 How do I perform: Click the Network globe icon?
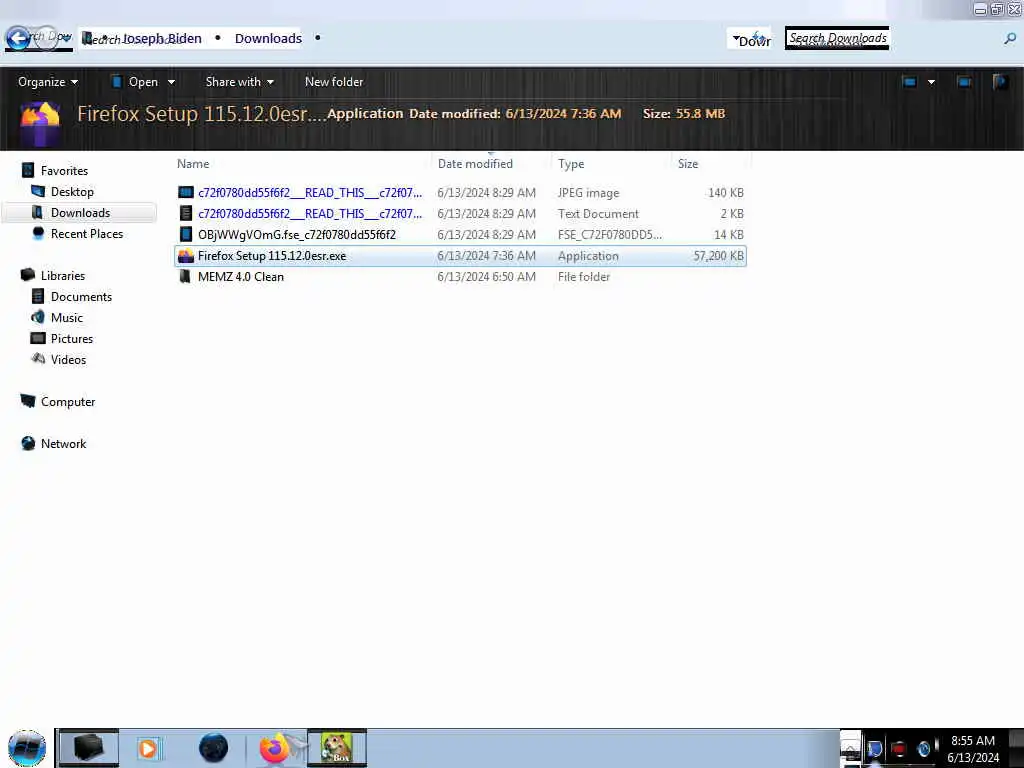click(x=28, y=443)
